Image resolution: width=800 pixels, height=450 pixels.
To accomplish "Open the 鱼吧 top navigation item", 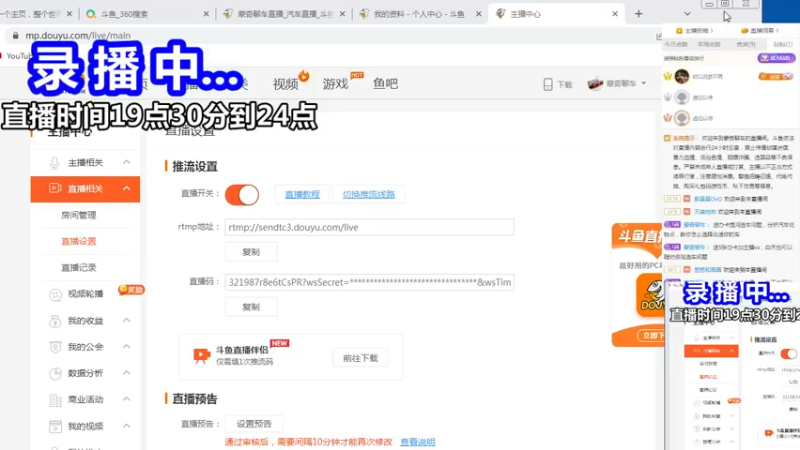I will pos(385,83).
